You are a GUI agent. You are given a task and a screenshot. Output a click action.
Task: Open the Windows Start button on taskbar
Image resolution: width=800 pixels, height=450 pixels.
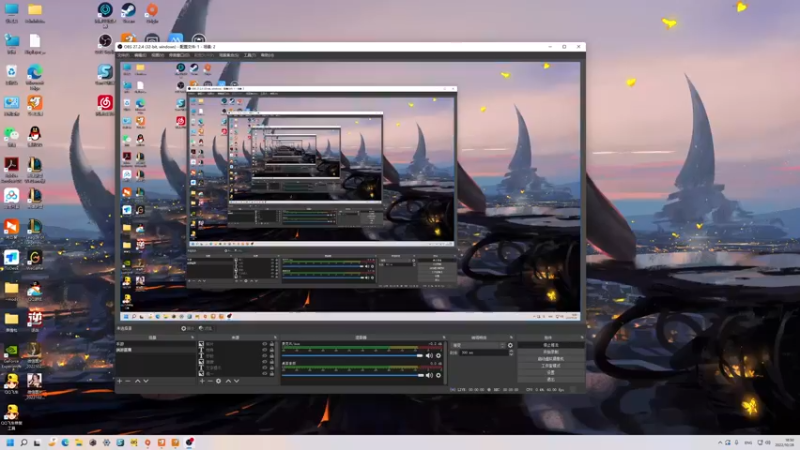coord(10,442)
